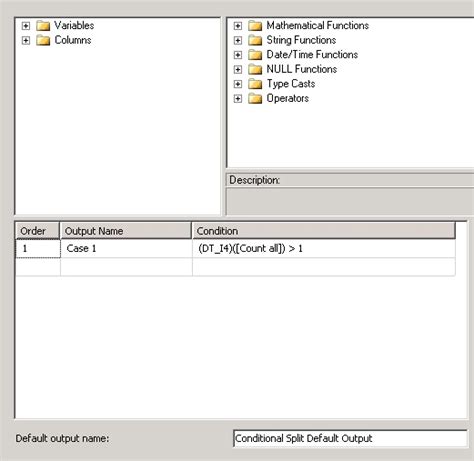The image size is (474, 461).
Task: Click the Variables folder icon
Action: pyautogui.click(x=43, y=26)
